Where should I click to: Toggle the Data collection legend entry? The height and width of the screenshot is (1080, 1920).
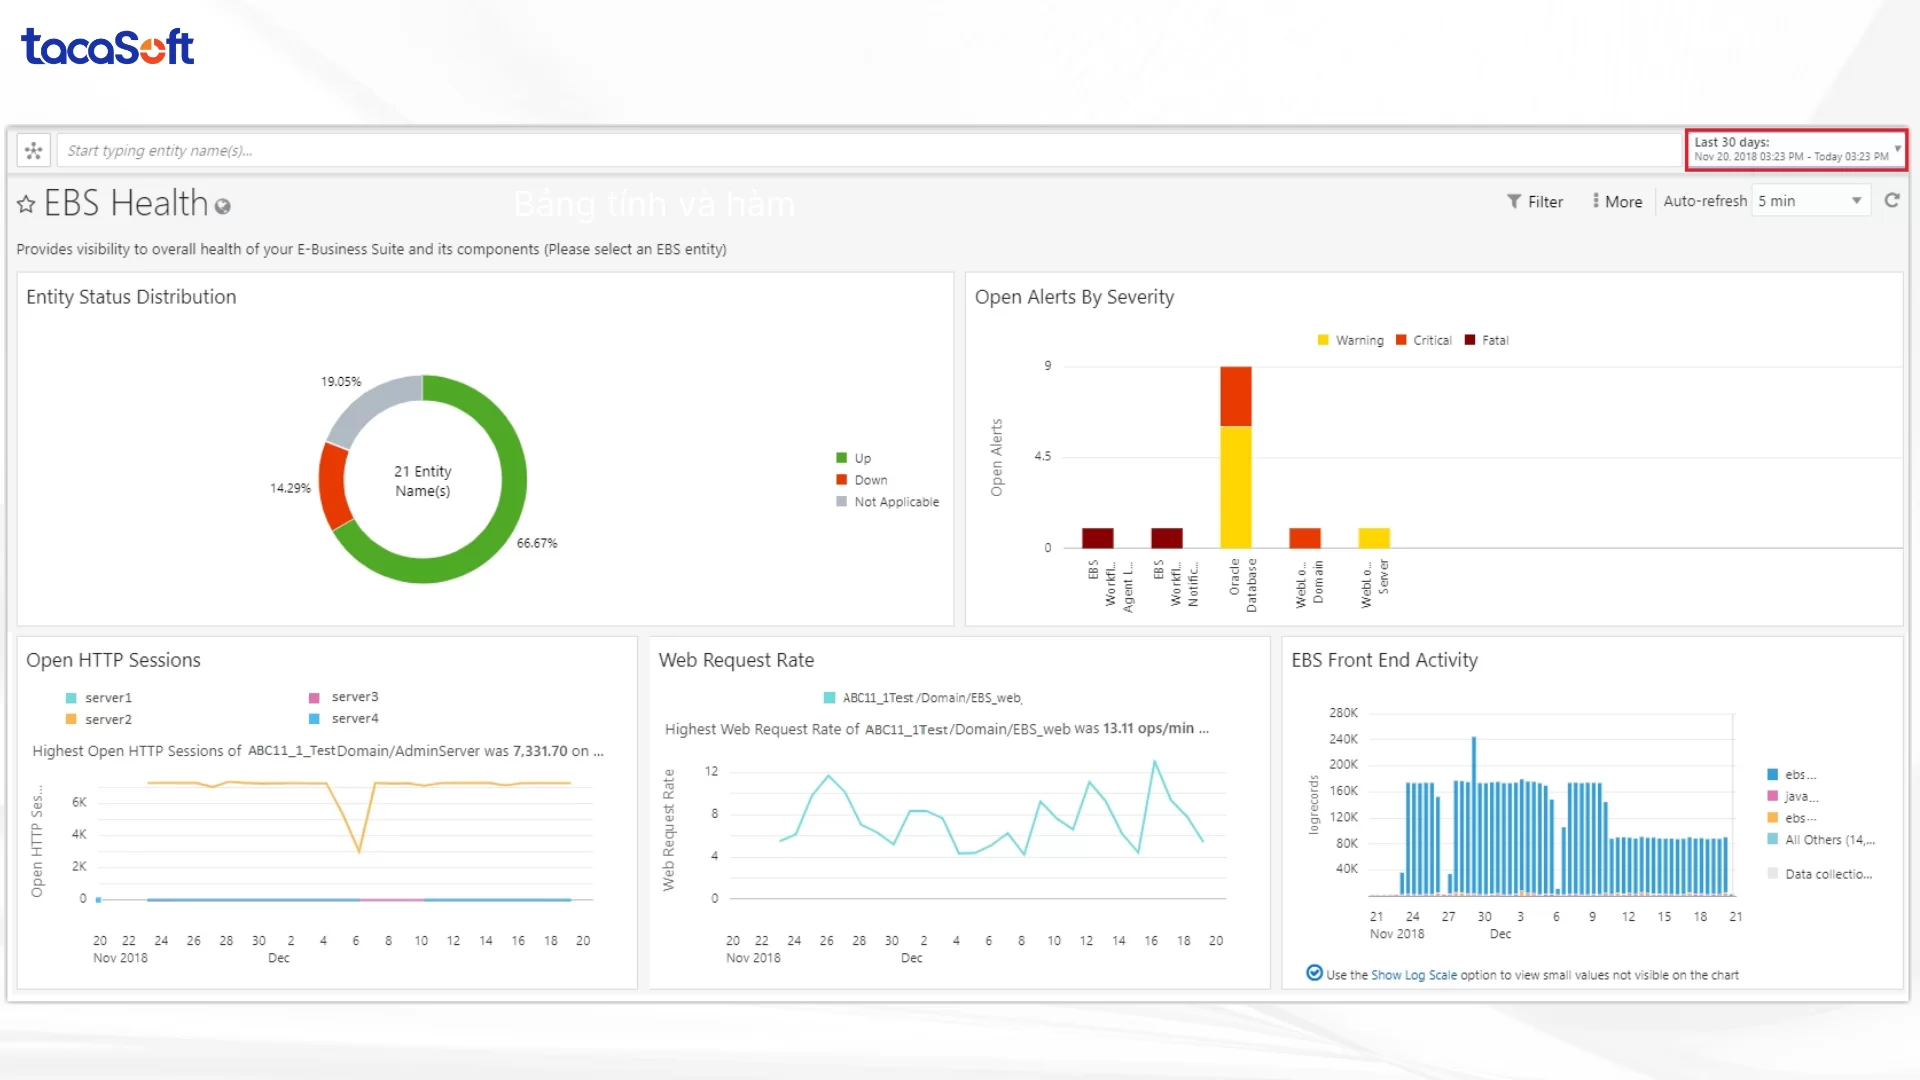pyautogui.click(x=1819, y=874)
